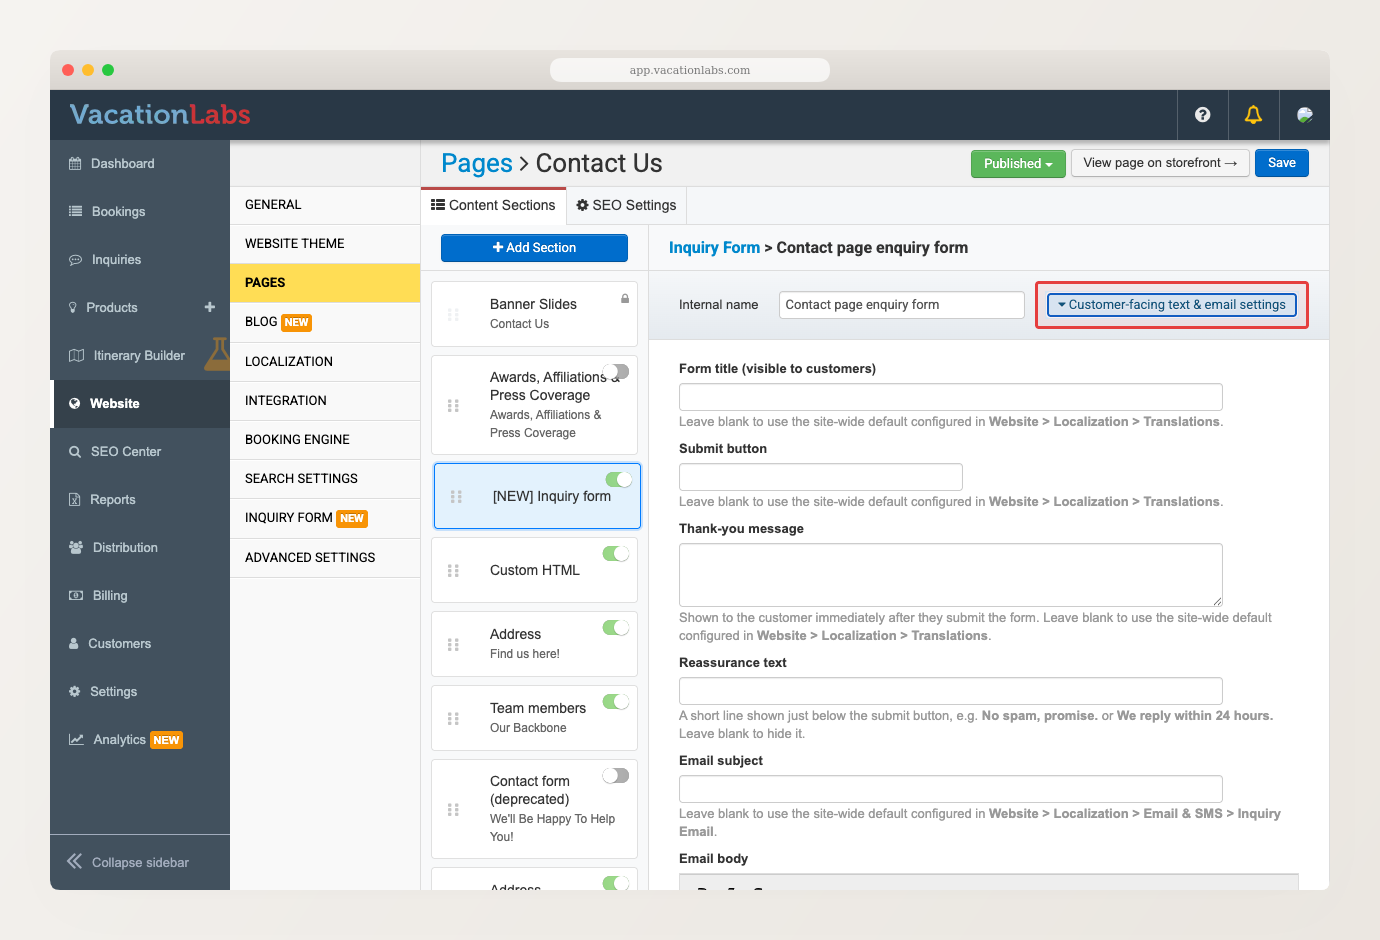Focus the Reassurance text input field
Image resolution: width=1380 pixels, height=940 pixels.
[x=951, y=691]
